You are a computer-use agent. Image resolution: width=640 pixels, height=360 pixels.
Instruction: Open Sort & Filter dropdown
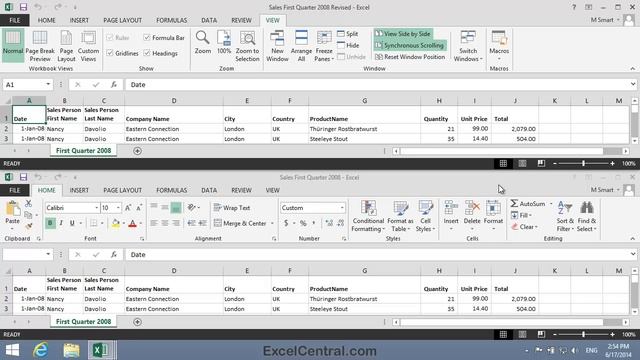pyautogui.click(x=565, y=216)
